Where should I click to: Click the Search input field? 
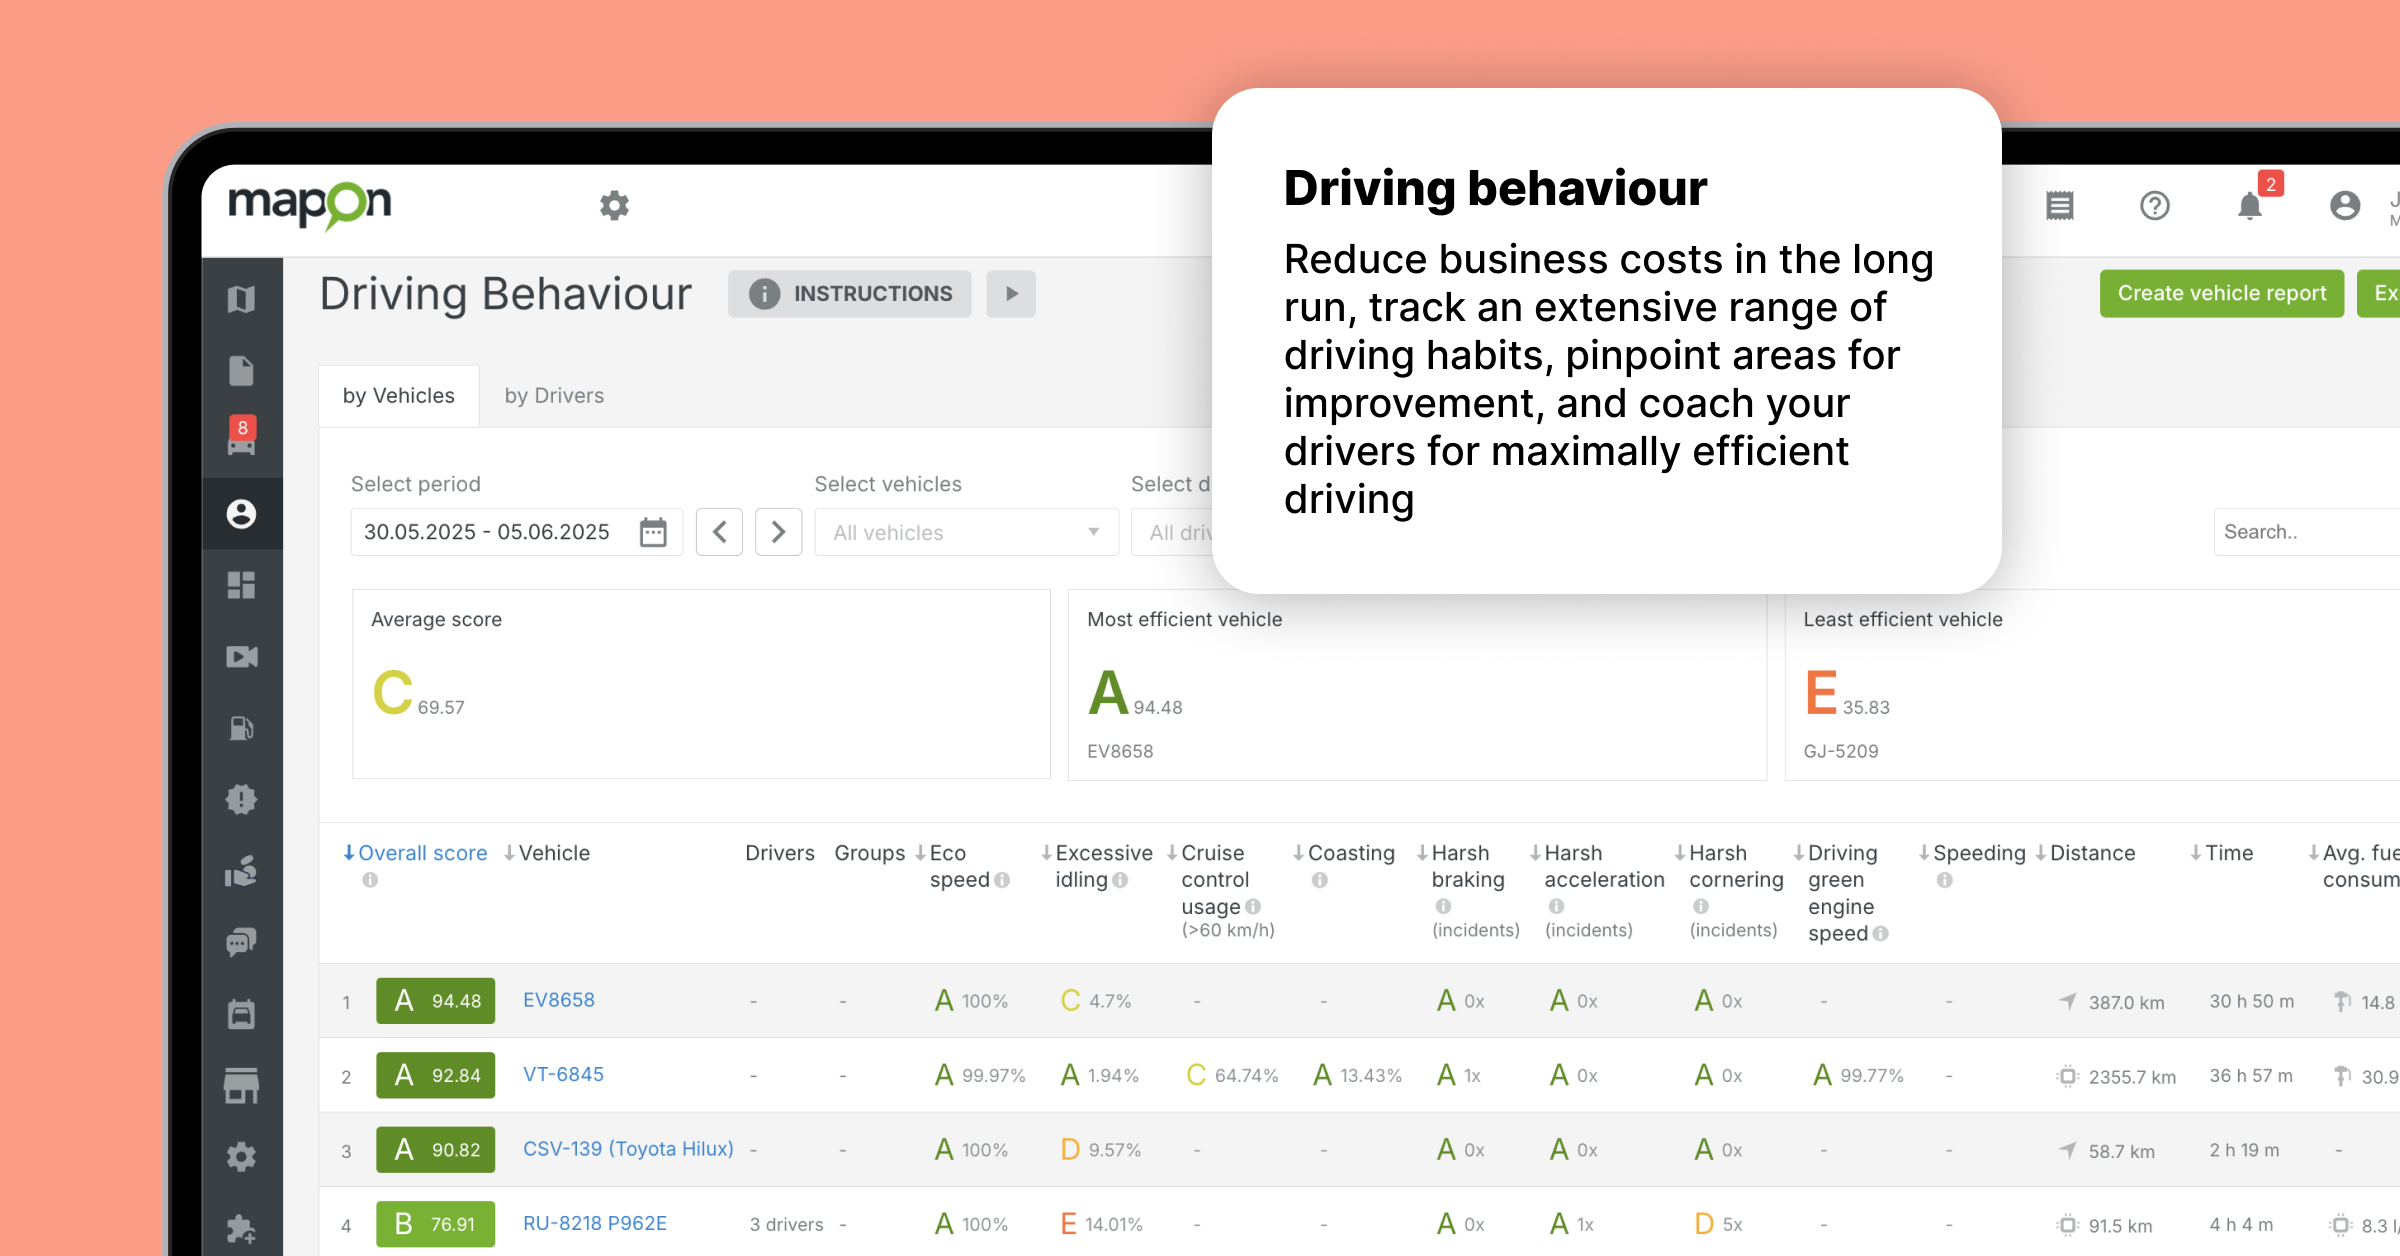click(2305, 532)
